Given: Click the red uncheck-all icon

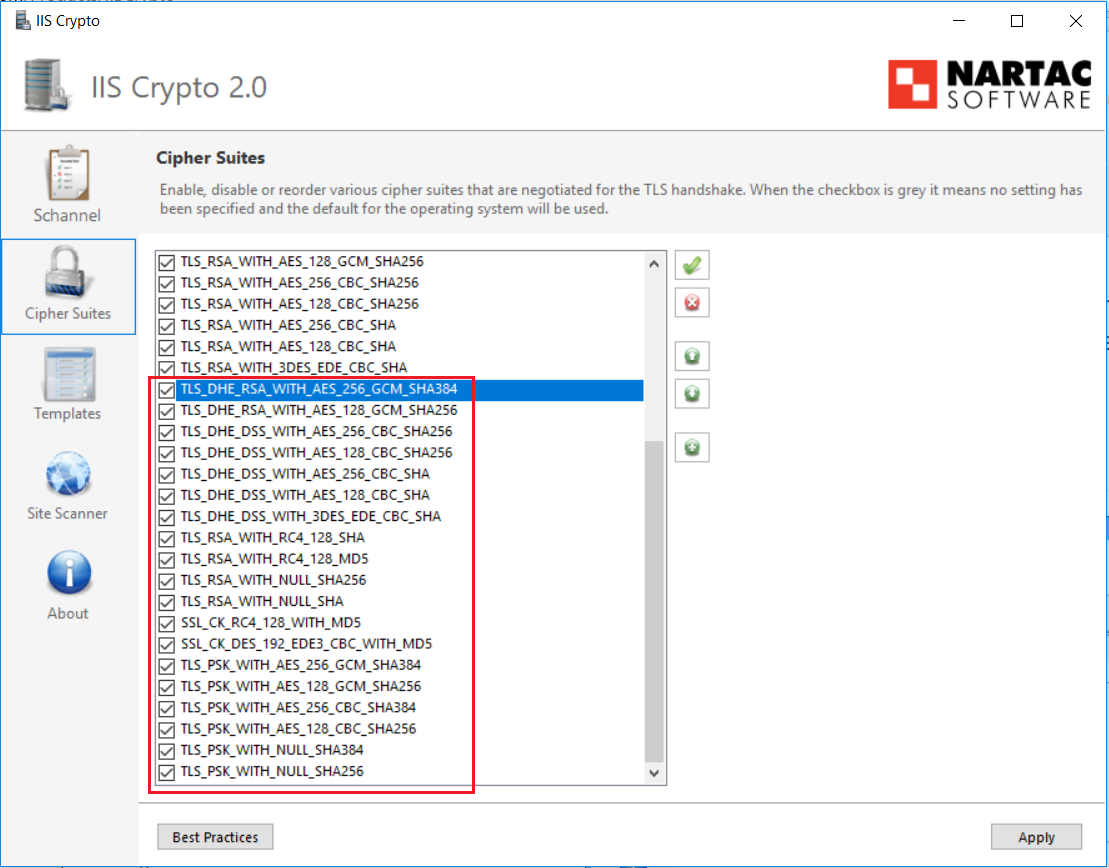Looking at the screenshot, I should click(x=691, y=303).
